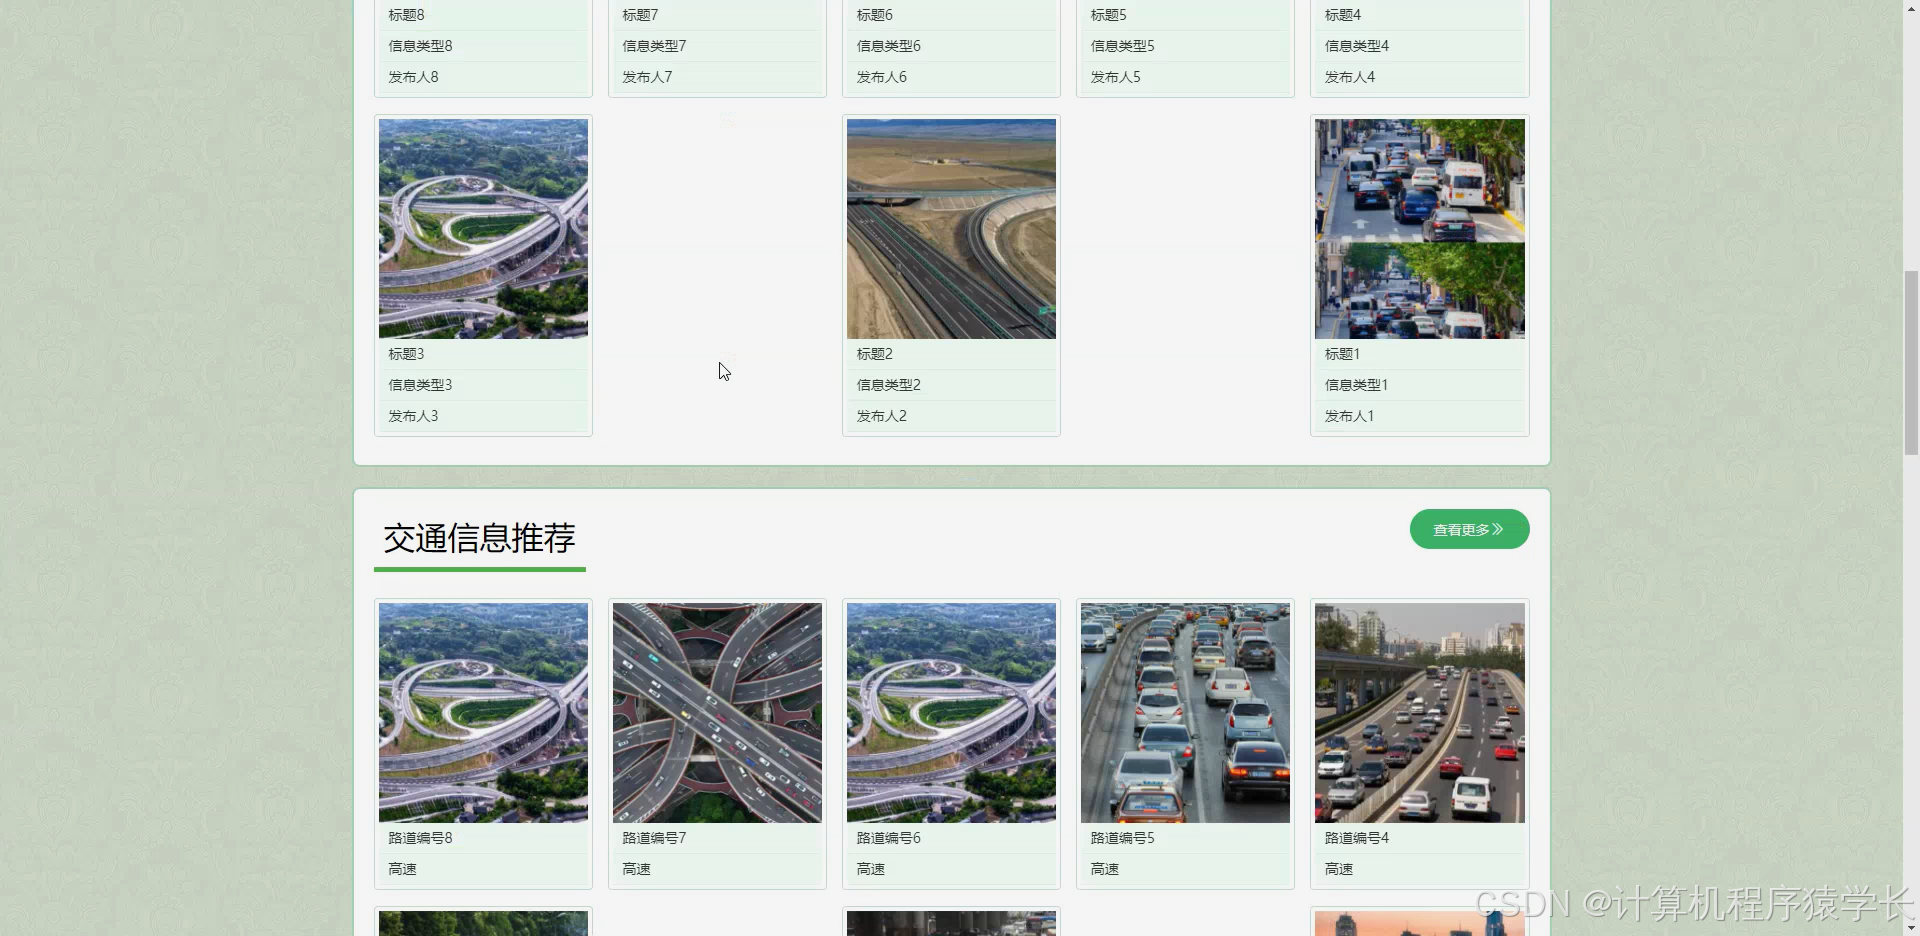Click the 标题4 text
This screenshot has height=936, width=1920.
[x=1342, y=15]
